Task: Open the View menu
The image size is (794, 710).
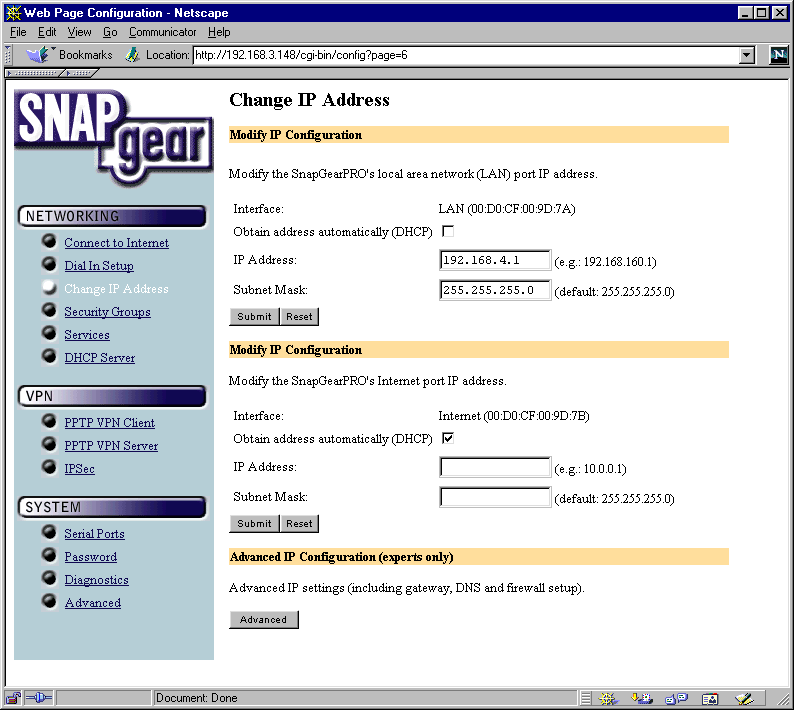Action: click(x=80, y=32)
